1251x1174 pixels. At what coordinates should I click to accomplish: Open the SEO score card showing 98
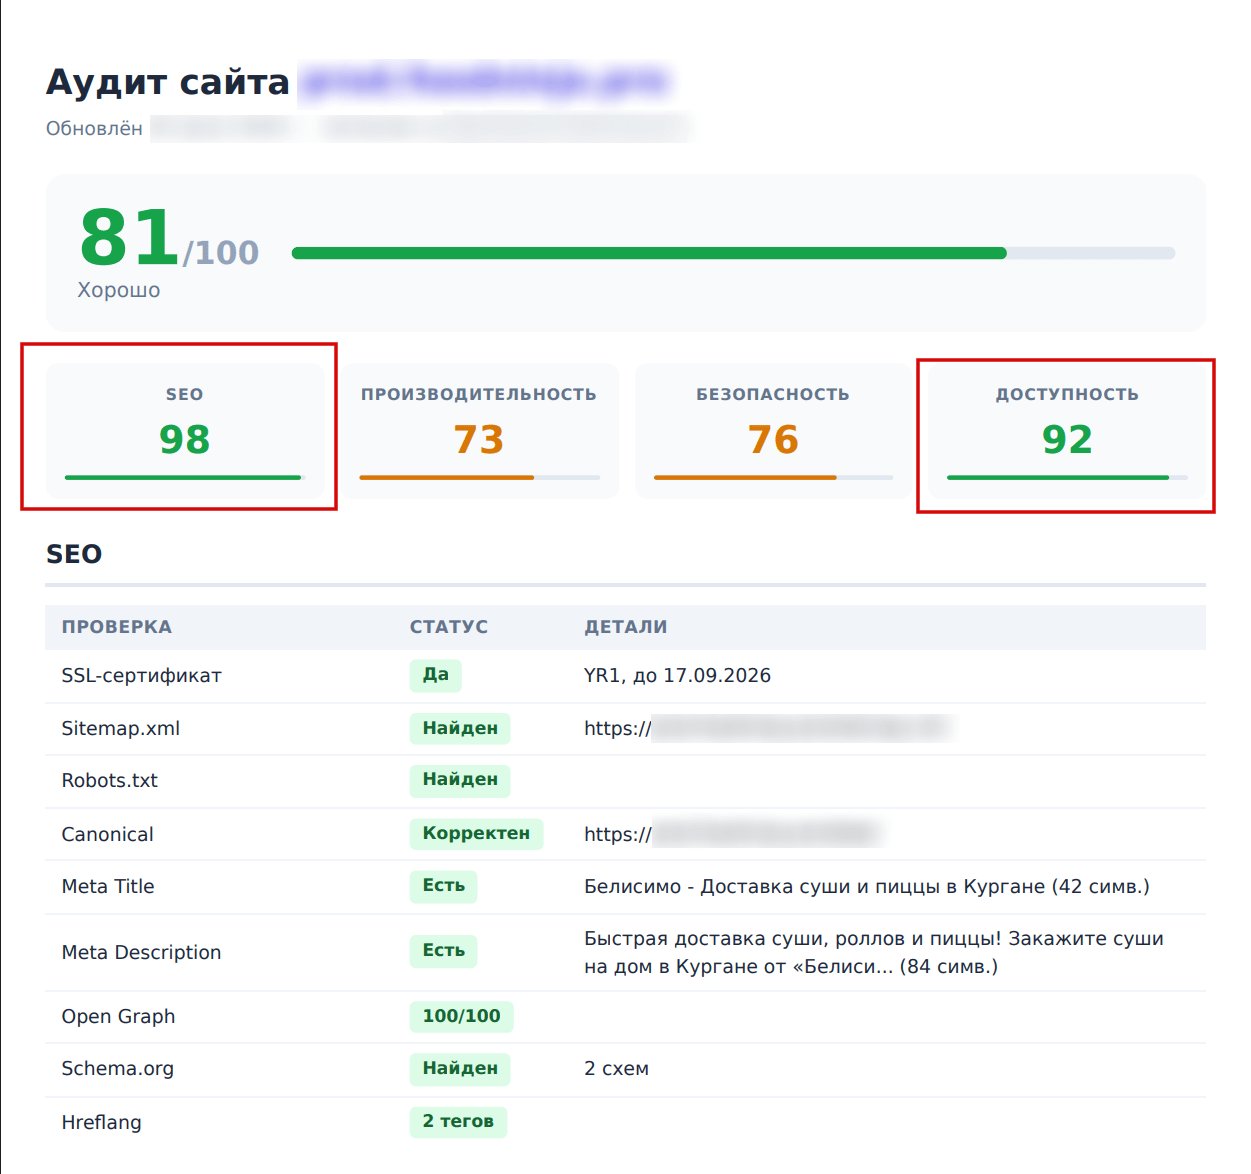tap(185, 430)
